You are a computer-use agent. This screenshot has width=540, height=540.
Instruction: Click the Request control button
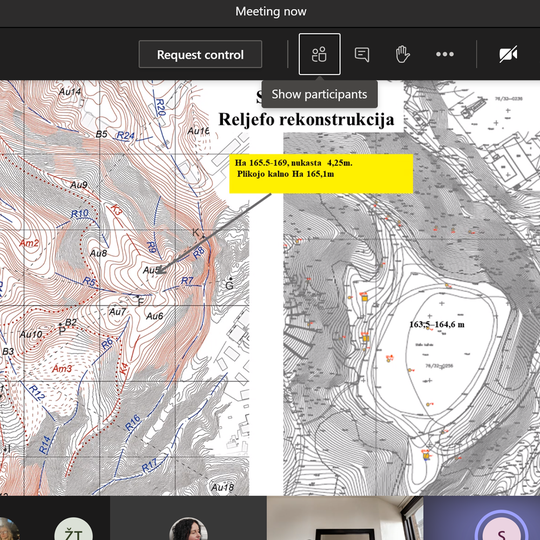tap(200, 54)
